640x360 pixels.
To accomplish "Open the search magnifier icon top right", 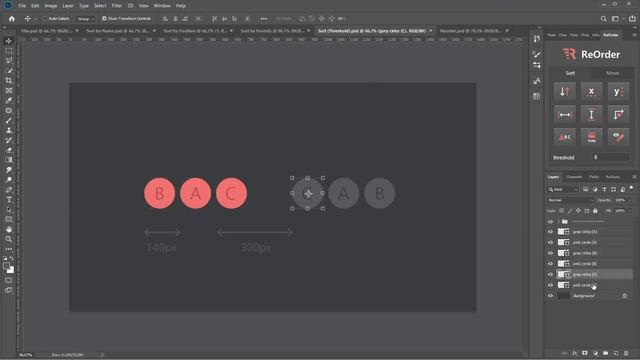I will pyautogui.click(x=603, y=19).
